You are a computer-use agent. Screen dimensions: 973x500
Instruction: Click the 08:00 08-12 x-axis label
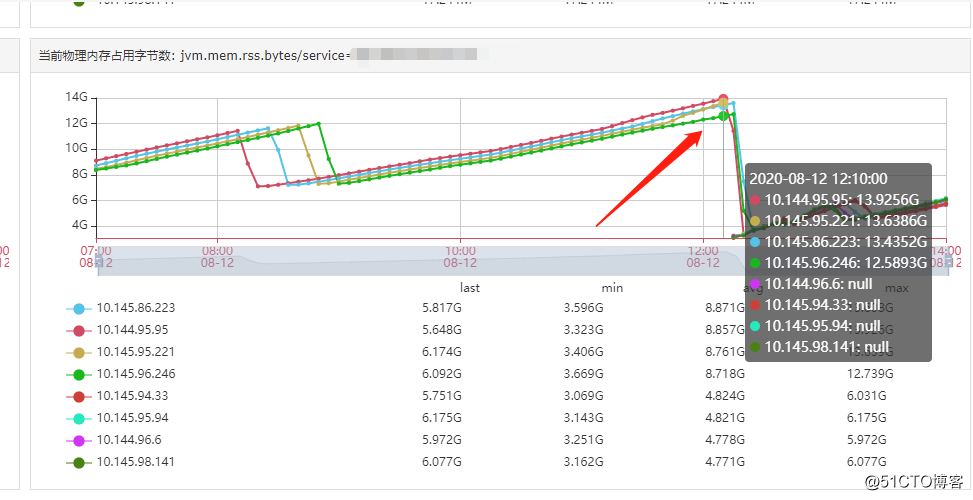[217, 257]
